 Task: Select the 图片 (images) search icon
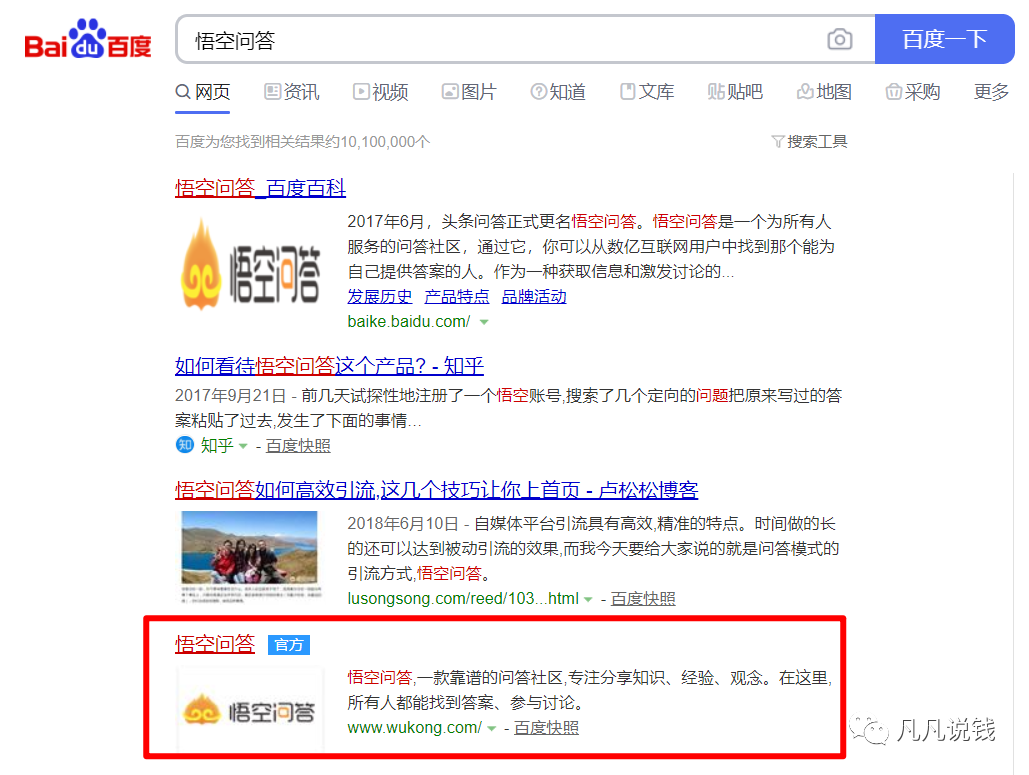point(448,91)
